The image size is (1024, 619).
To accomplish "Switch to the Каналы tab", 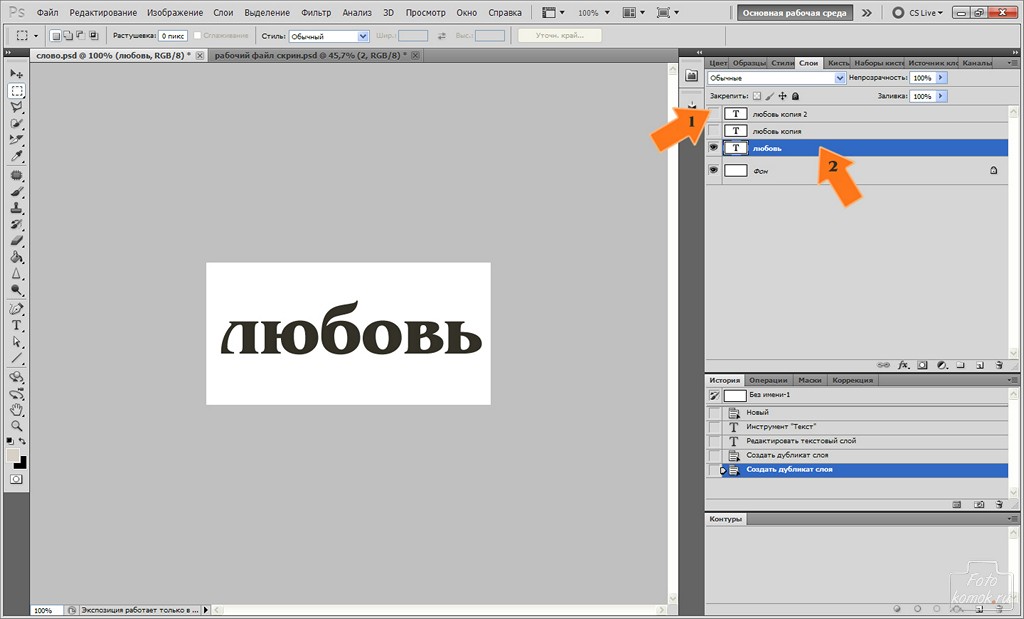I will [x=977, y=63].
